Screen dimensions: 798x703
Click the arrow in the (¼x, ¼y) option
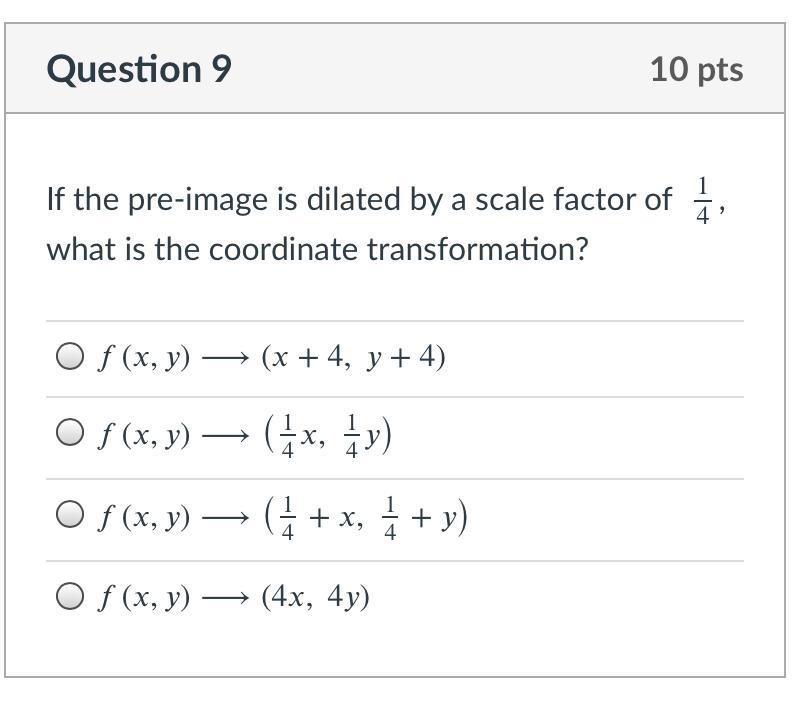(225, 435)
